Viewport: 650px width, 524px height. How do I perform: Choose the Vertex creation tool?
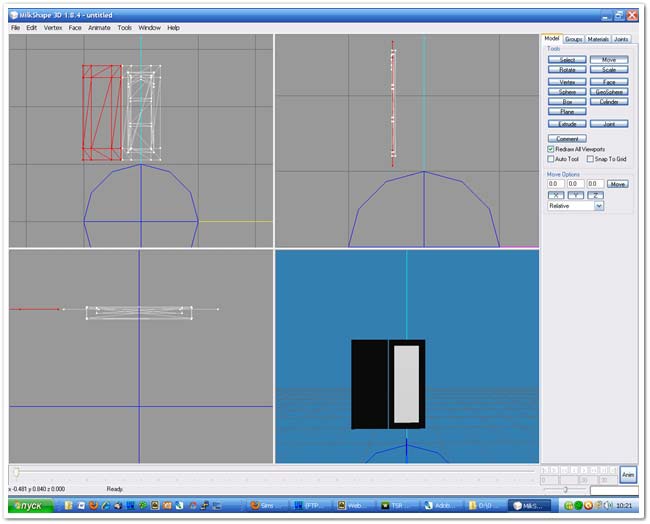pyautogui.click(x=567, y=82)
